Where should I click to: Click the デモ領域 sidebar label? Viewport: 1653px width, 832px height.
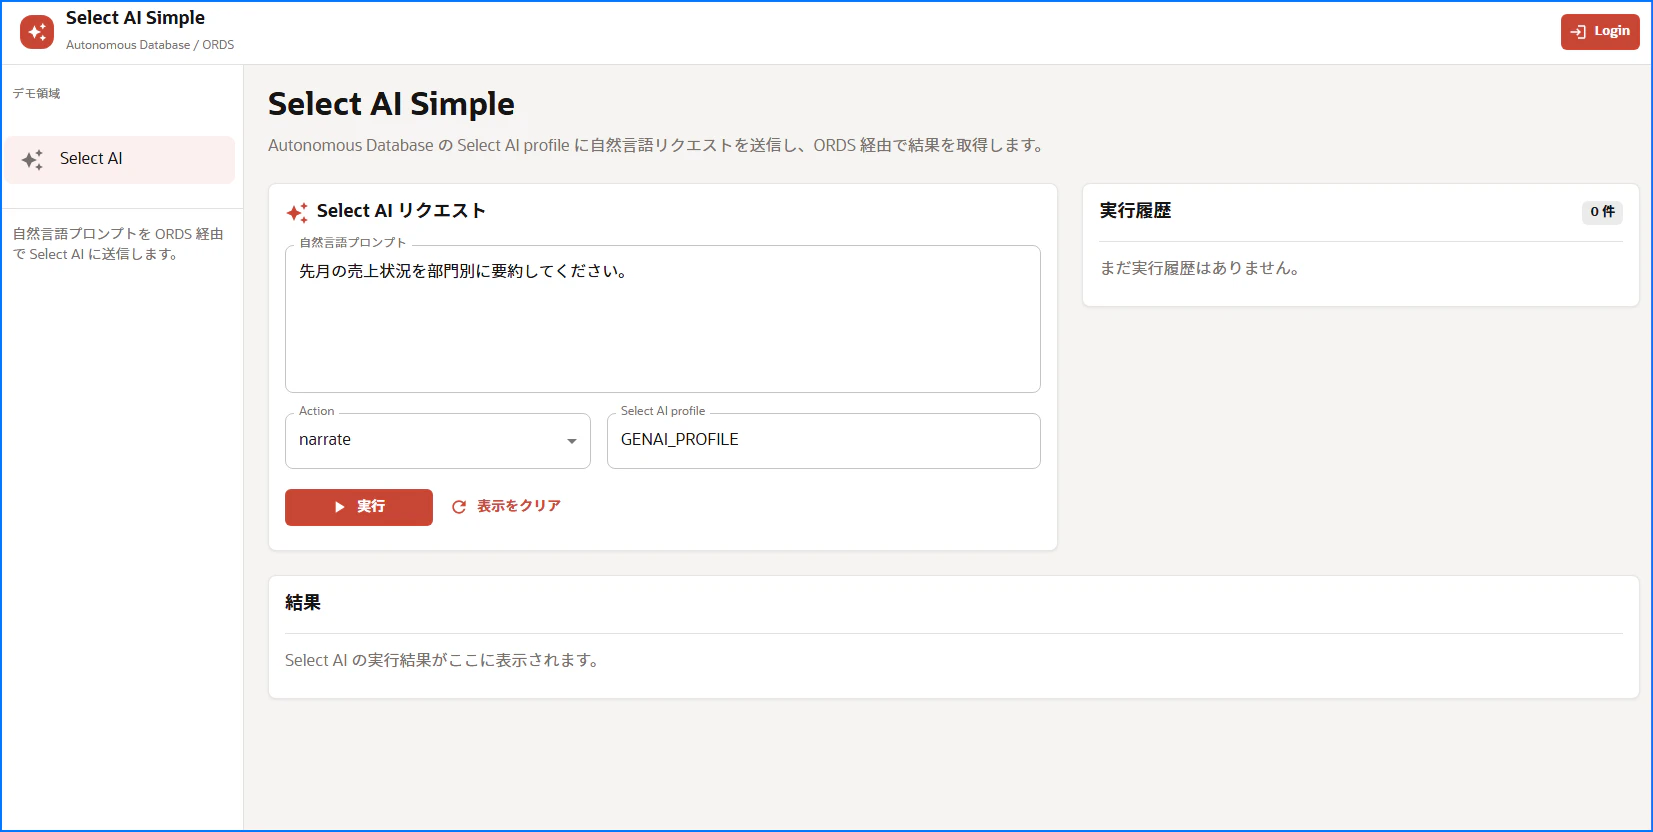36,93
